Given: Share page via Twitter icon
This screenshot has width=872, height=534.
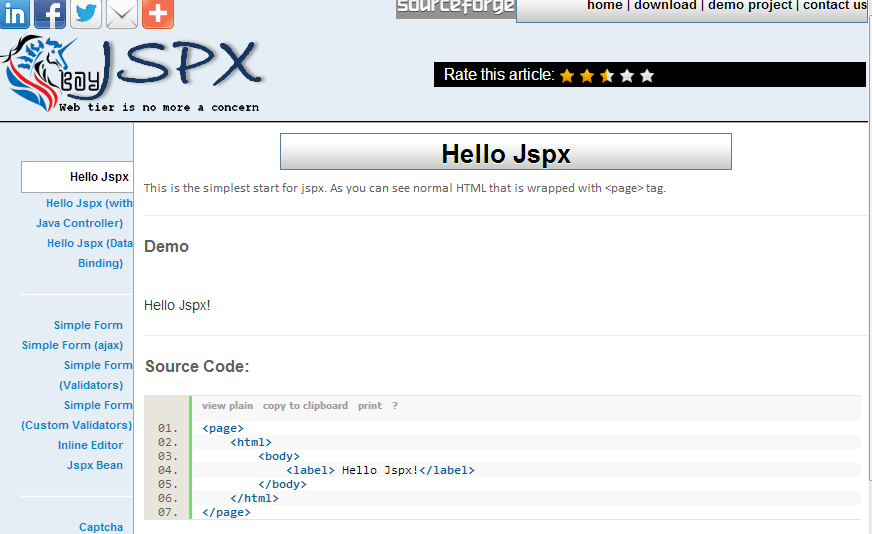Looking at the screenshot, I should (x=86, y=13).
